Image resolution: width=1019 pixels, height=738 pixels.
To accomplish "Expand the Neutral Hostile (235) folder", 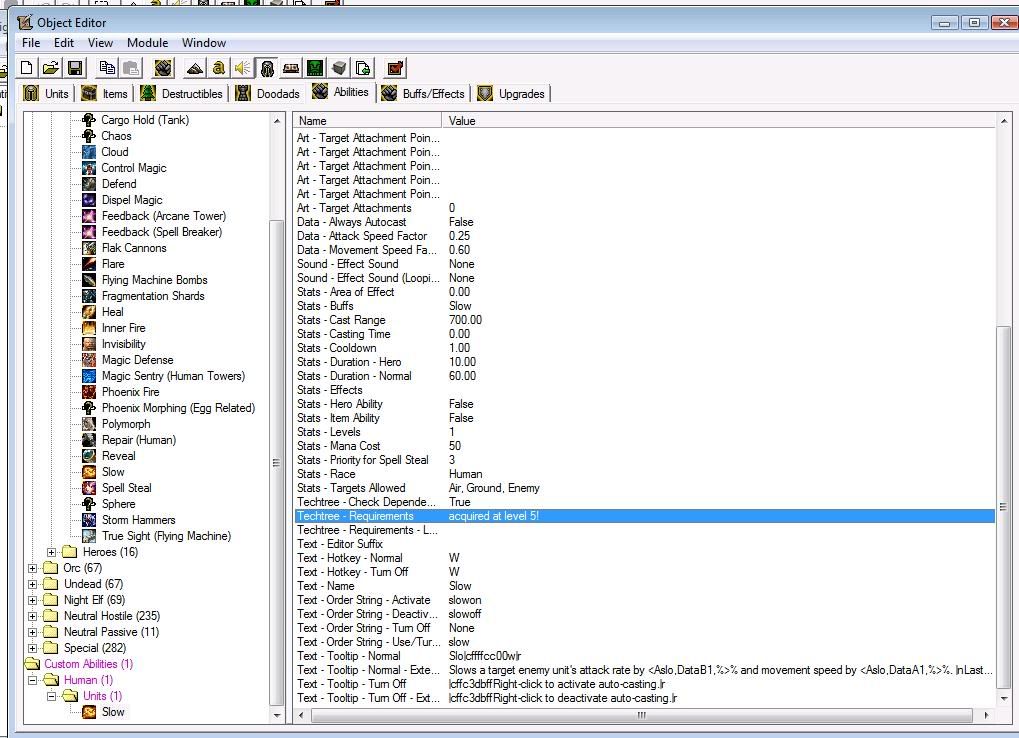I will click(x=32, y=617).
